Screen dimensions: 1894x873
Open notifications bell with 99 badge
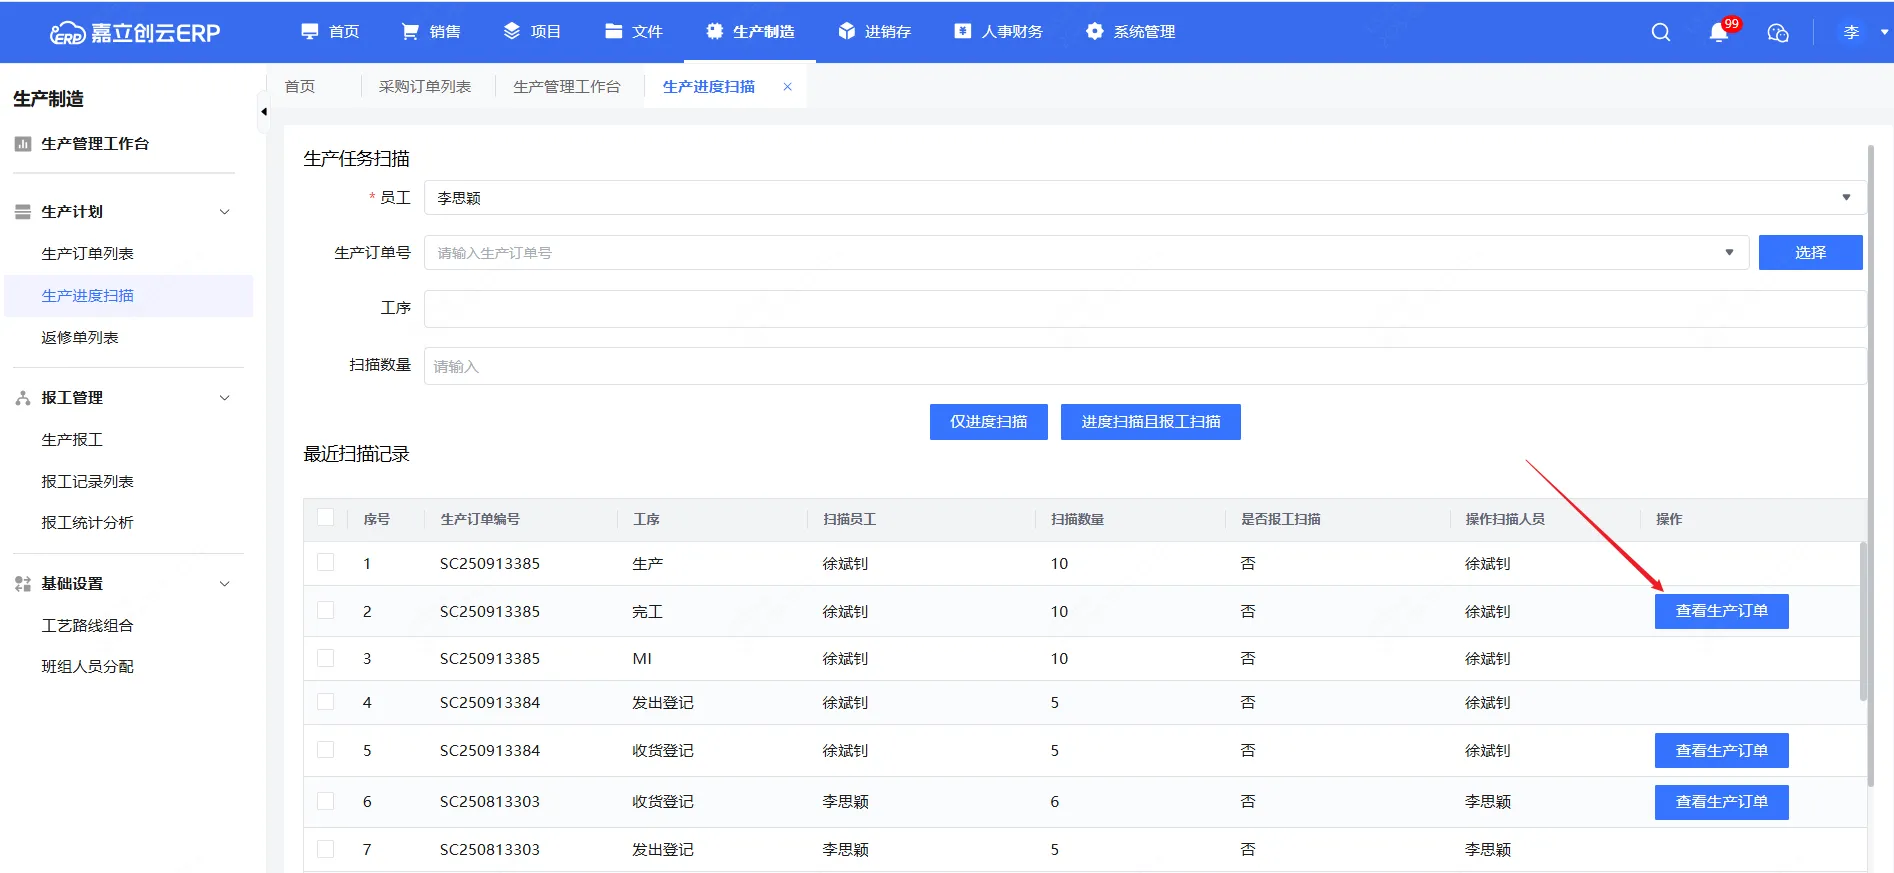click(x=1719, y=32)
